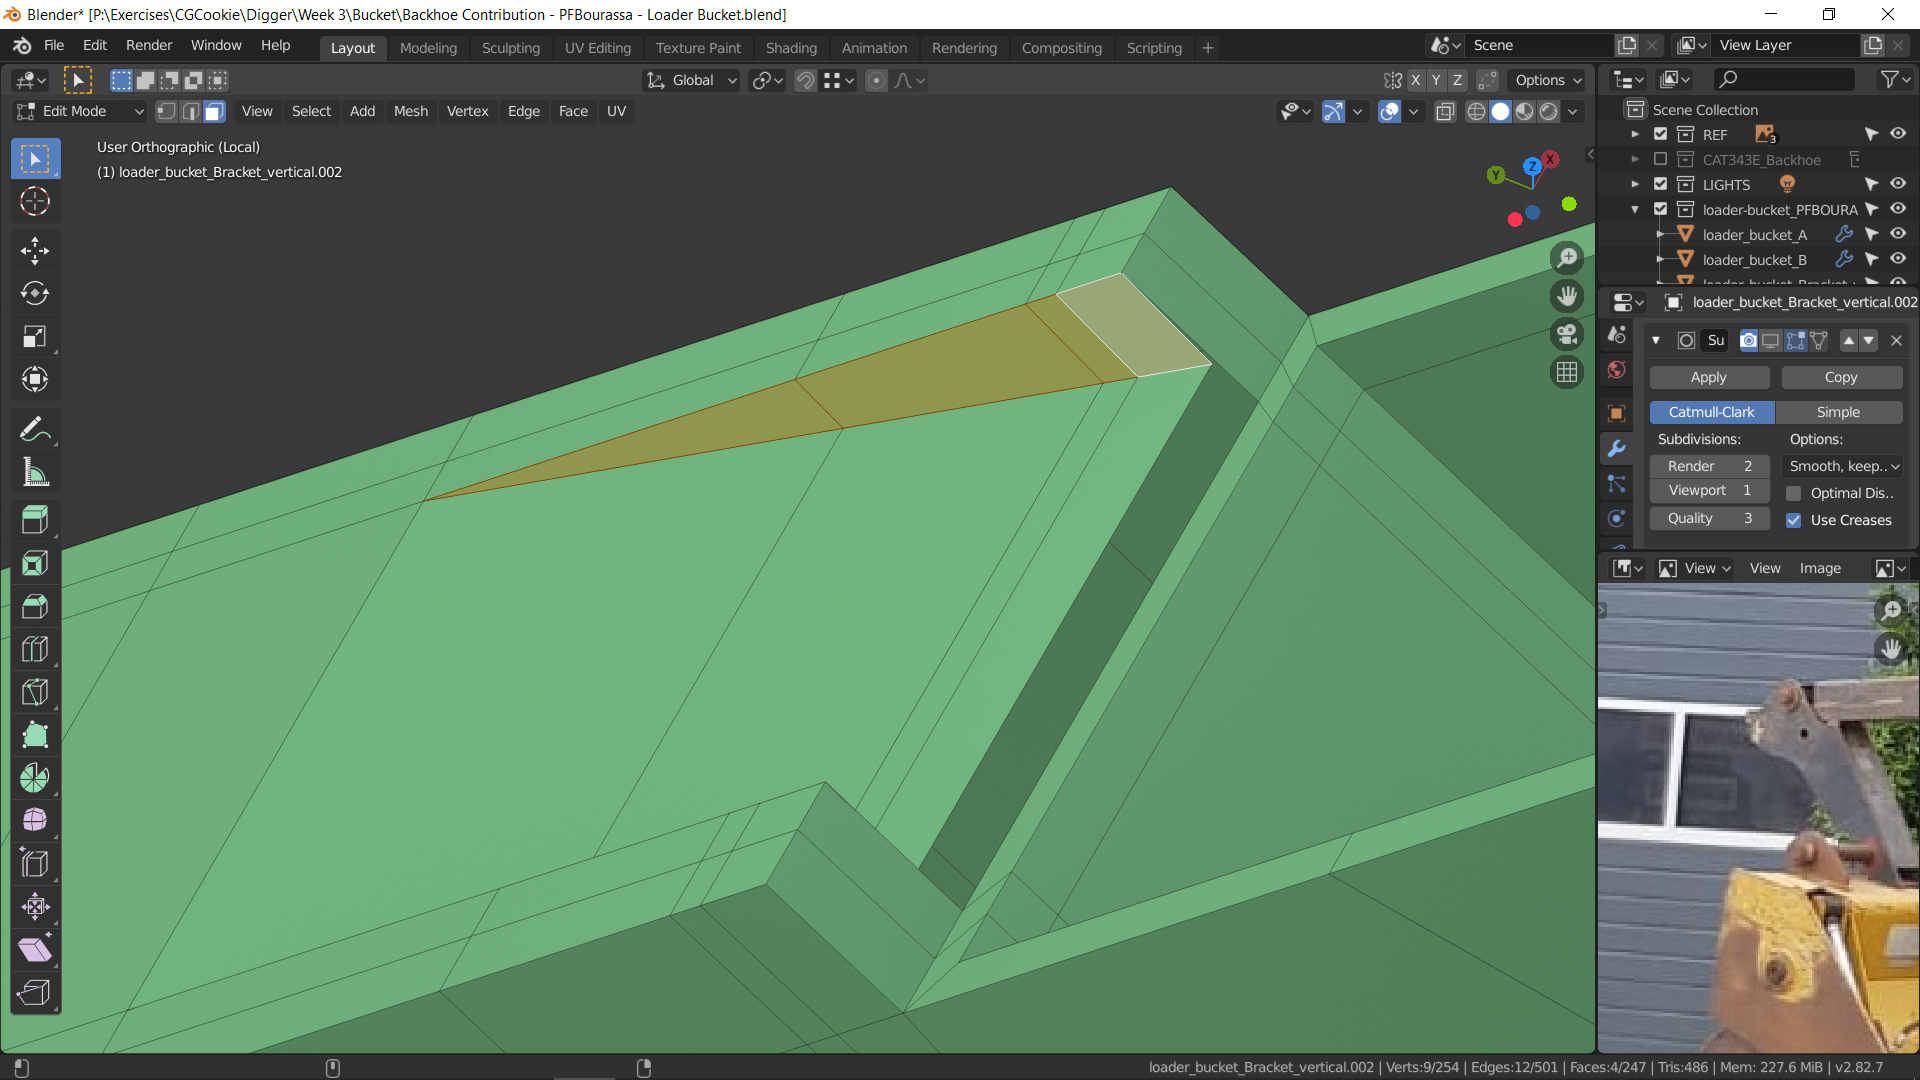Select the Move tool in the toolbar
This screenshot has width=1920, height=1080.
[35, 251]
